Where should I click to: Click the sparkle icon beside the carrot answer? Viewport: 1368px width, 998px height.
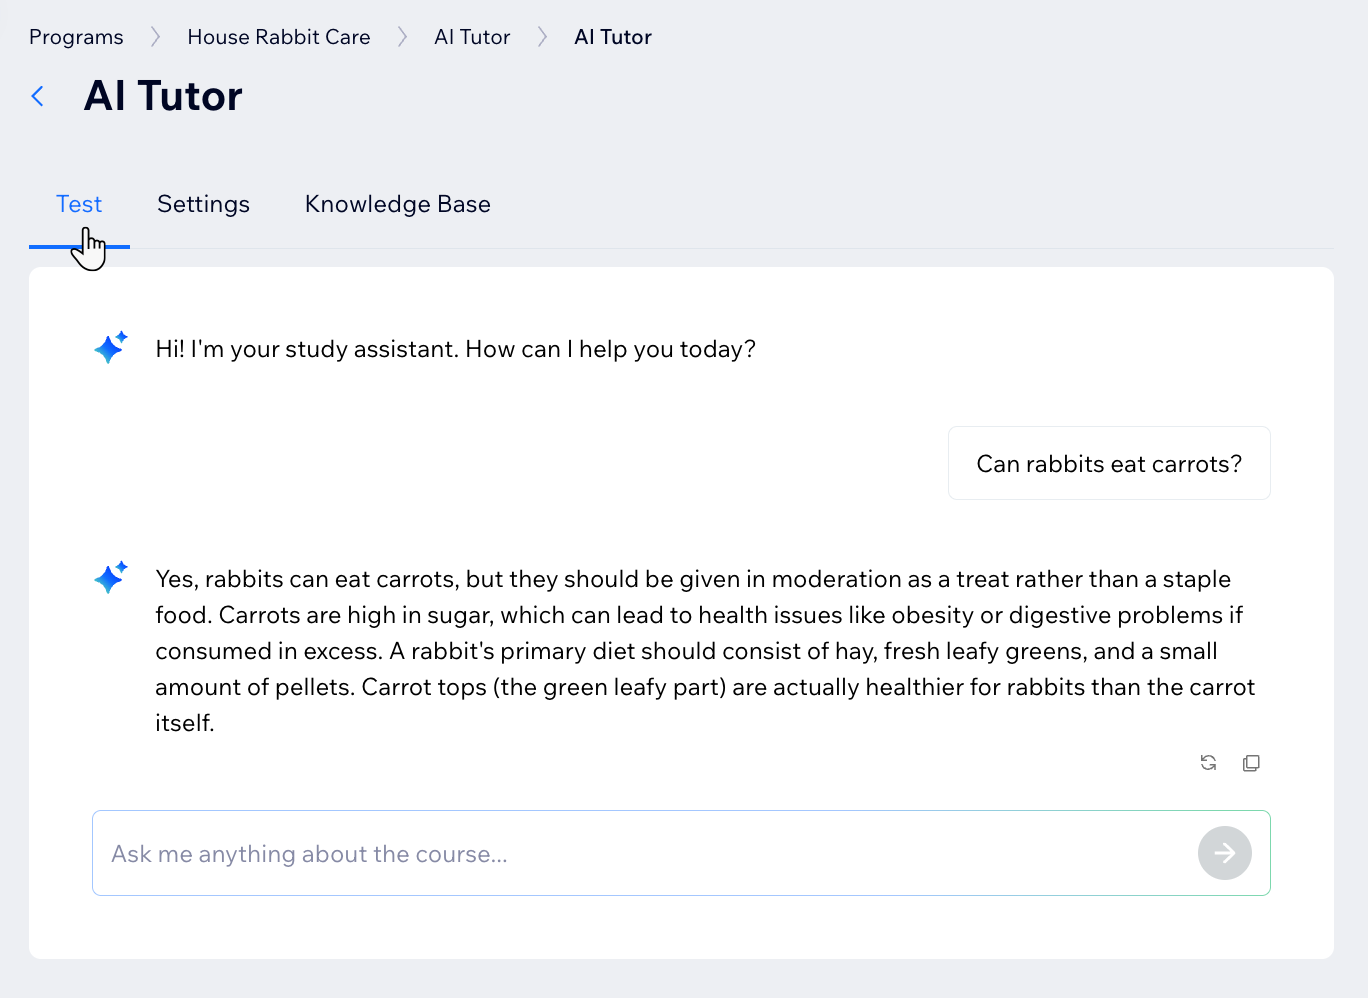click(x=110, y=578)
